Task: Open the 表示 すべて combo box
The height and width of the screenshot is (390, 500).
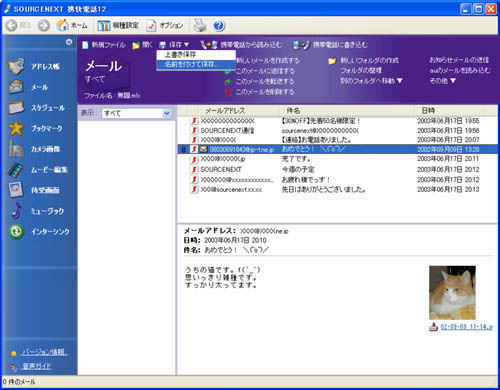Action: [x=137, y=114]
